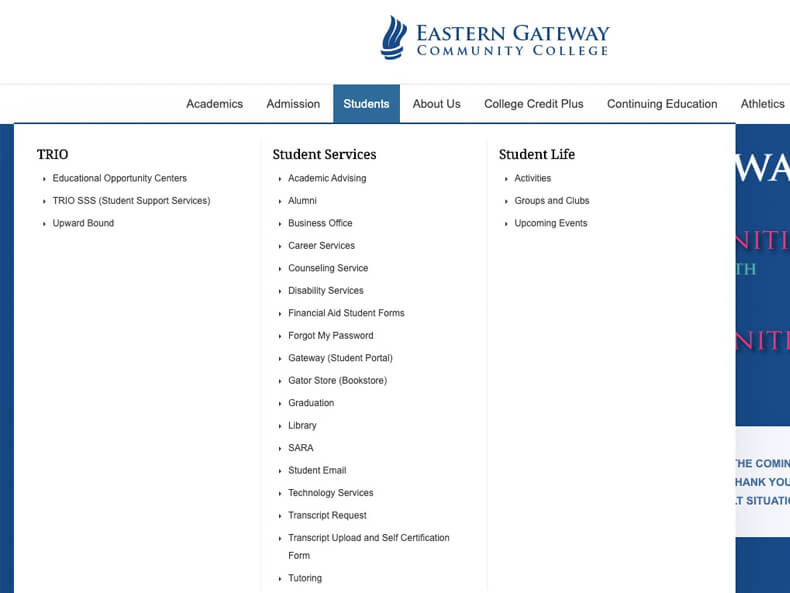This screenshot has height=593, width=790.
Task: Open the Admission menu
Action: [293, 104]
